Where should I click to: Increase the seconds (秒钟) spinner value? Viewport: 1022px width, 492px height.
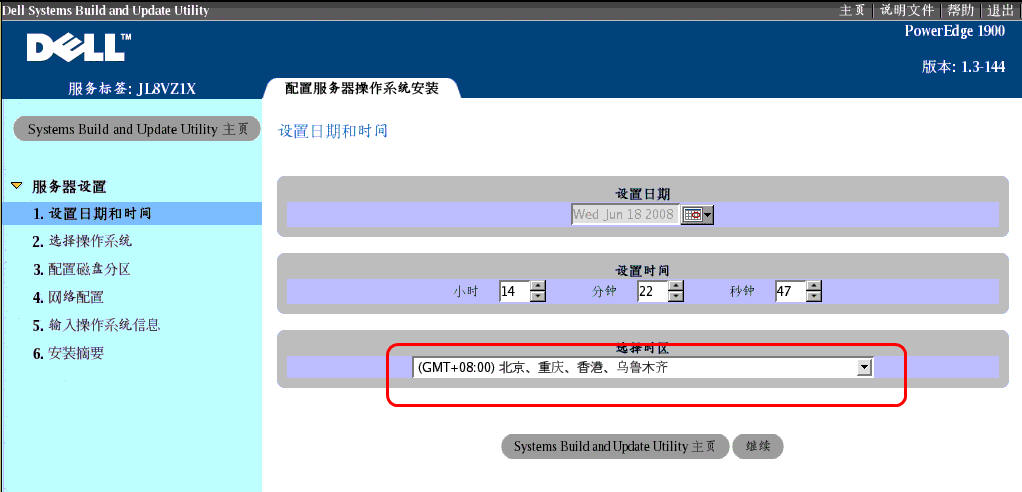(x=813, y=286)
